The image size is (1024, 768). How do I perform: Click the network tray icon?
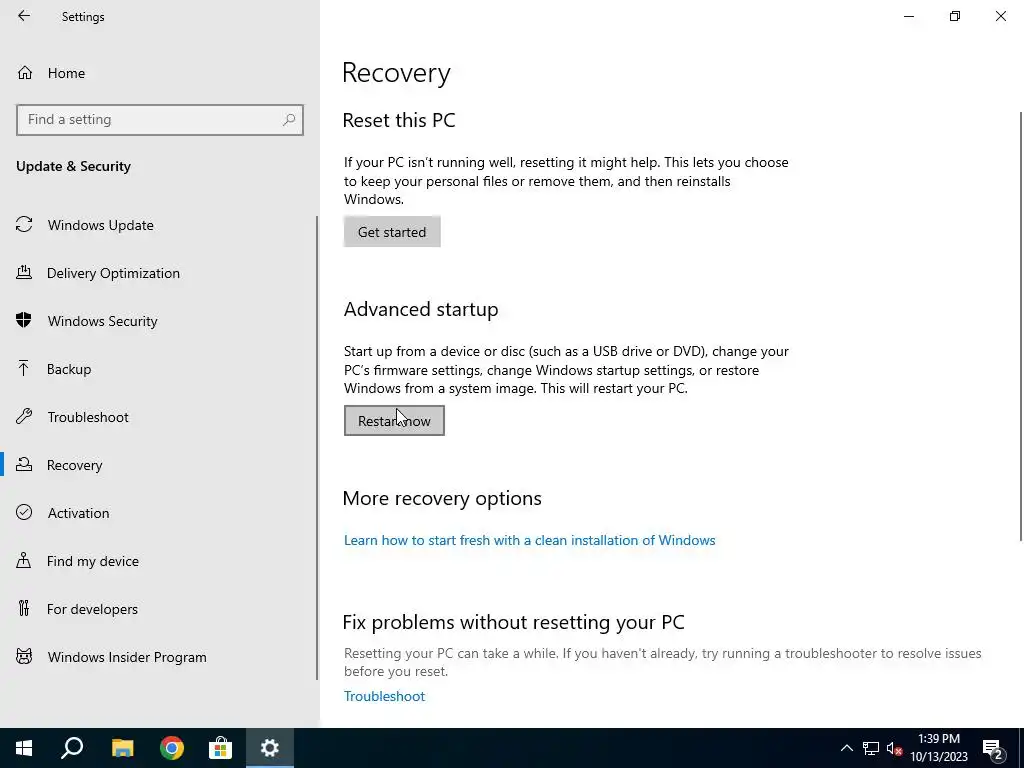click(871, 748)
